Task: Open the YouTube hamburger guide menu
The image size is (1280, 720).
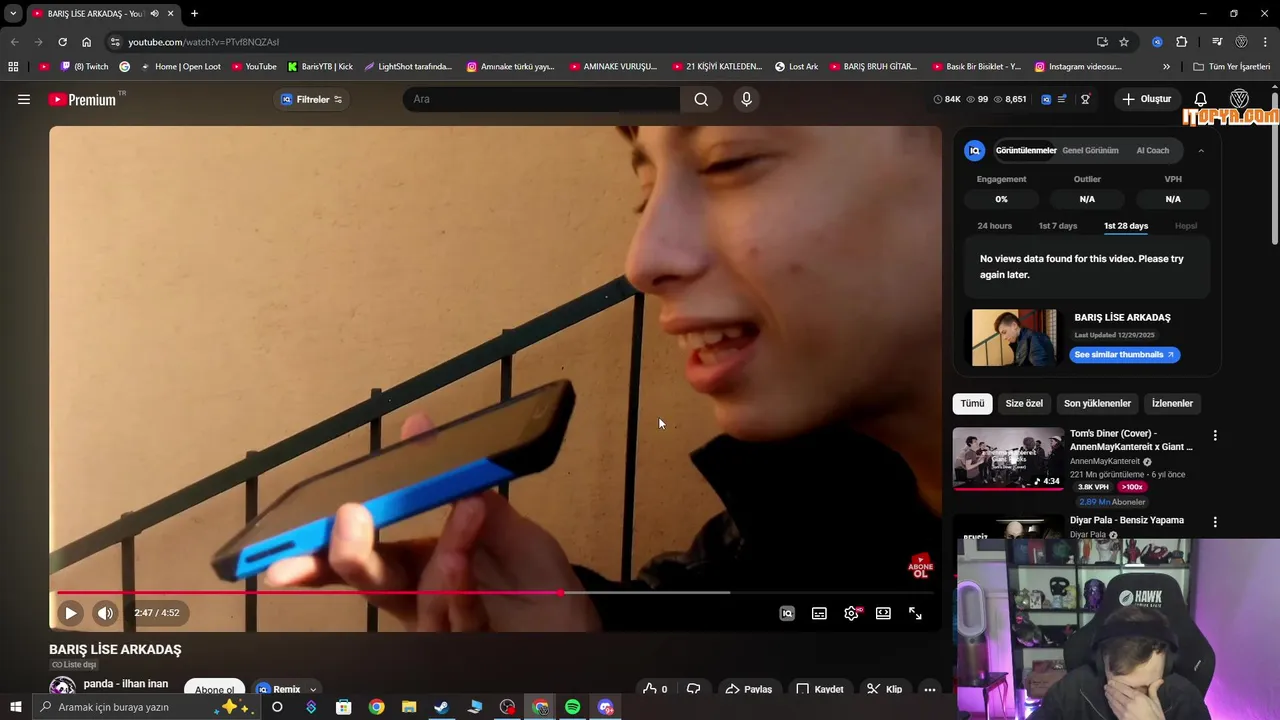Action: (24, 99)
